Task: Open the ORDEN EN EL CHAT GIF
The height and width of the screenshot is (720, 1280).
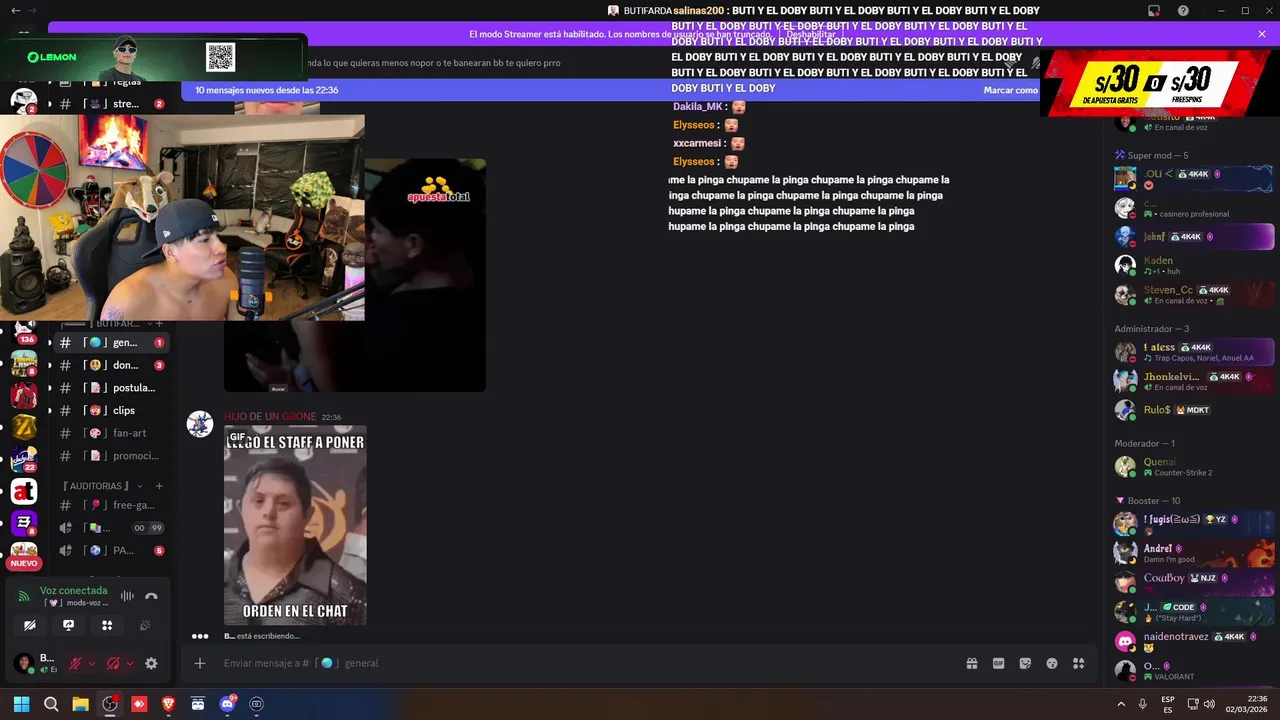Action: click(x=295, y=525)
